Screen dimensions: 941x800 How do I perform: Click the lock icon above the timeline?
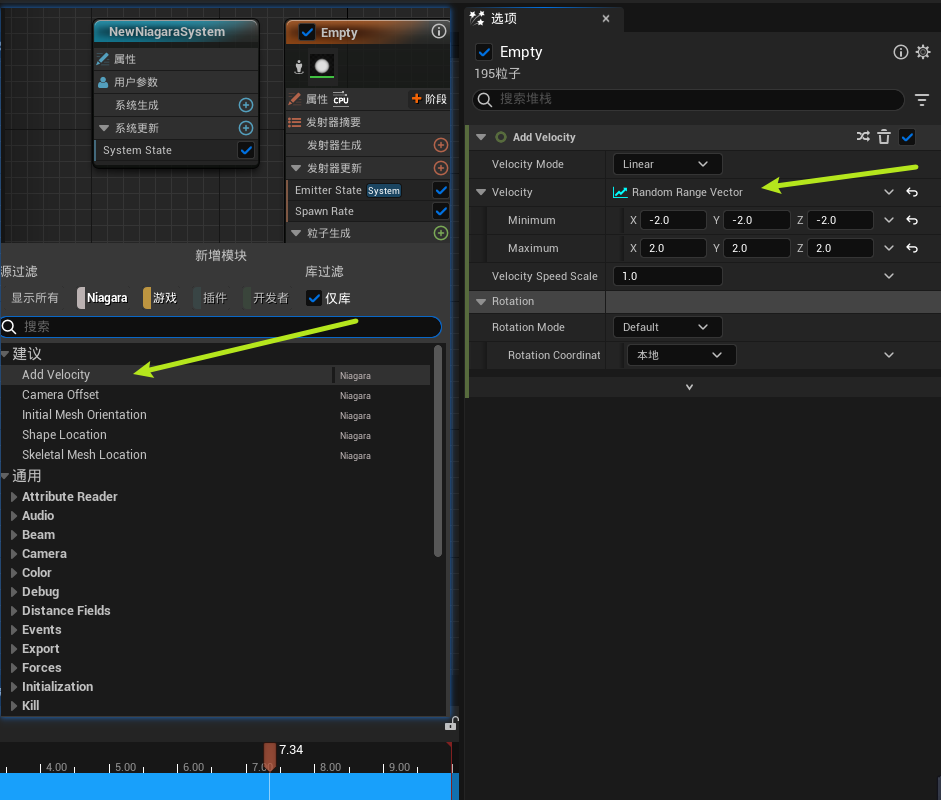(x=451, y=724)
